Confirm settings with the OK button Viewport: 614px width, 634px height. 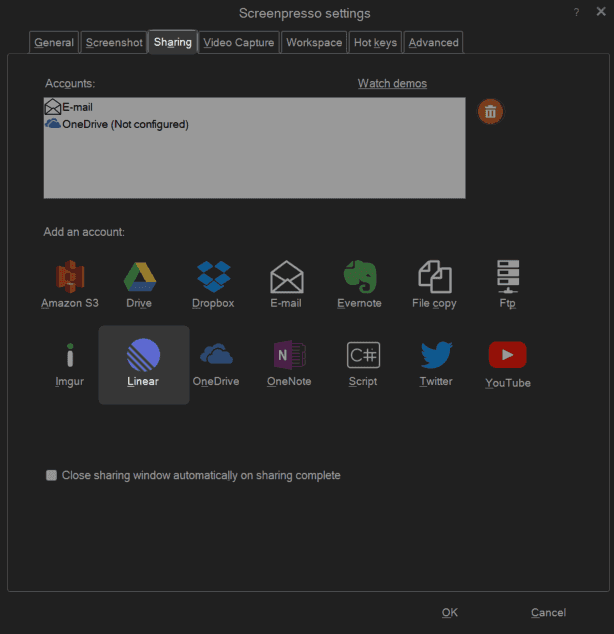click(450, 612)
